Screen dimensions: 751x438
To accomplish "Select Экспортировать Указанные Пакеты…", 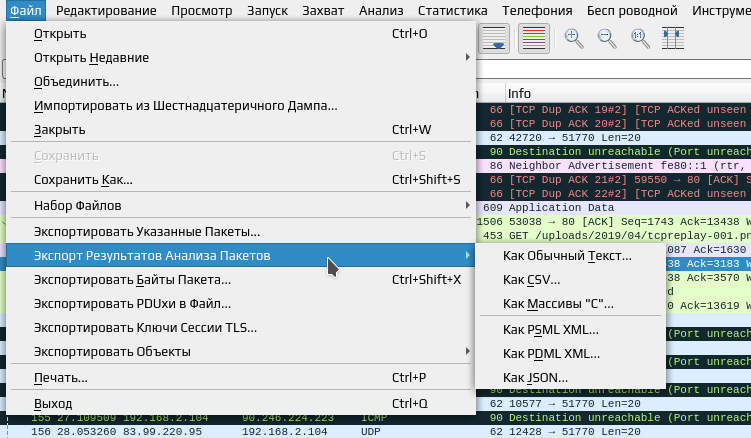I will click(x=241, y=231).
